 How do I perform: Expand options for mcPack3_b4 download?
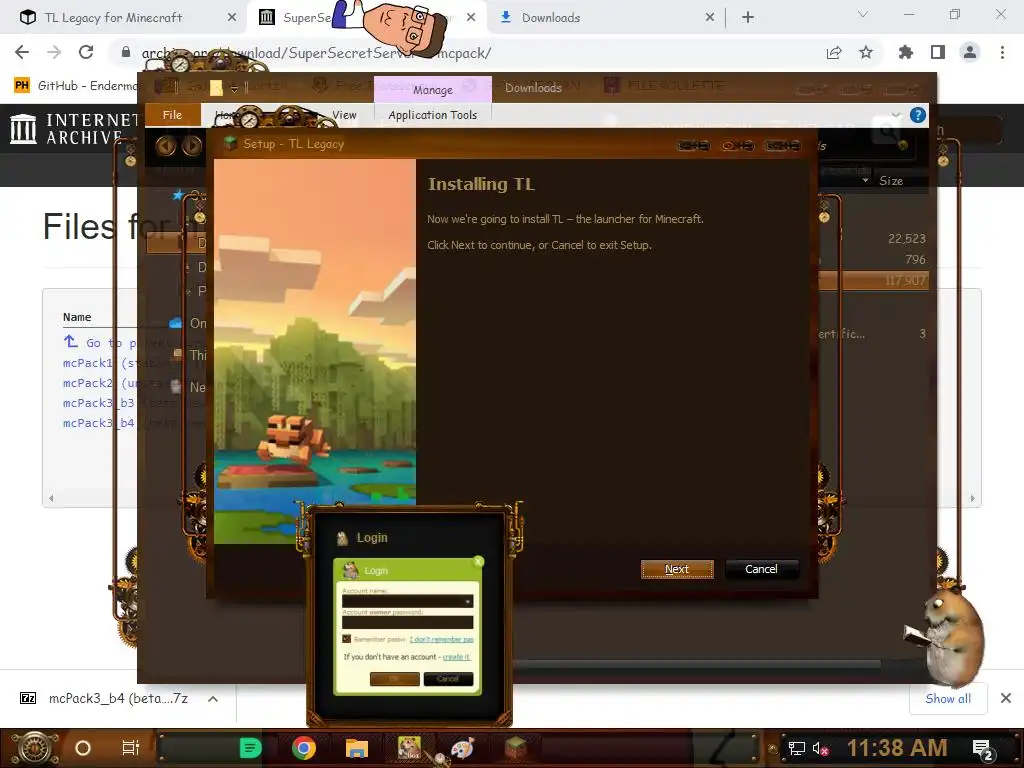(x=213, y=699)
